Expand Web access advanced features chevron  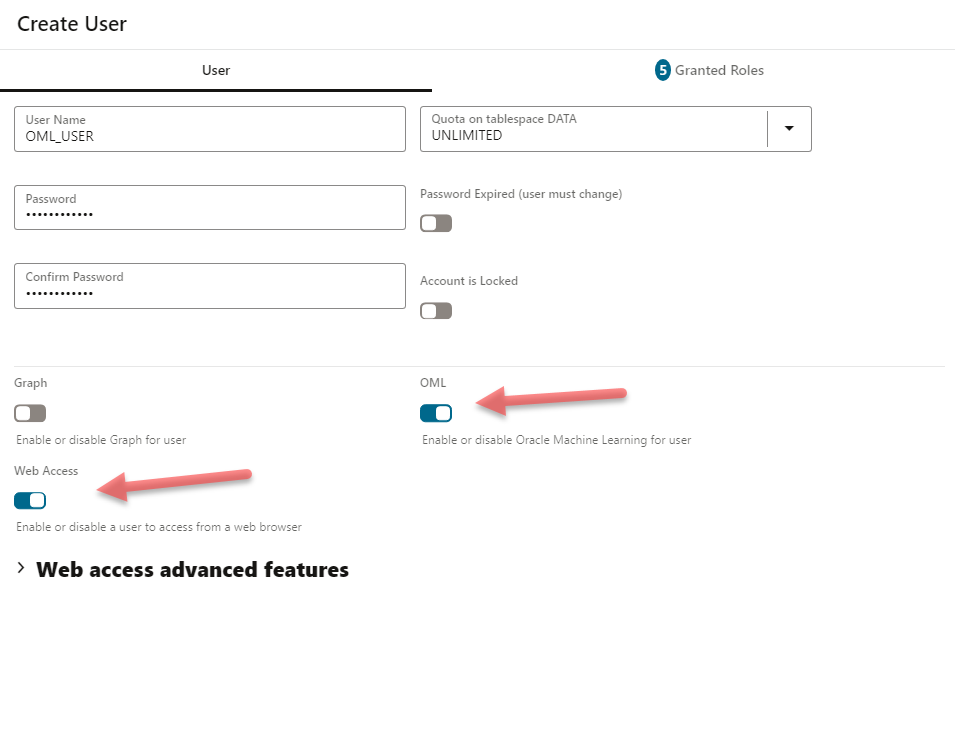tap(21, 568)
